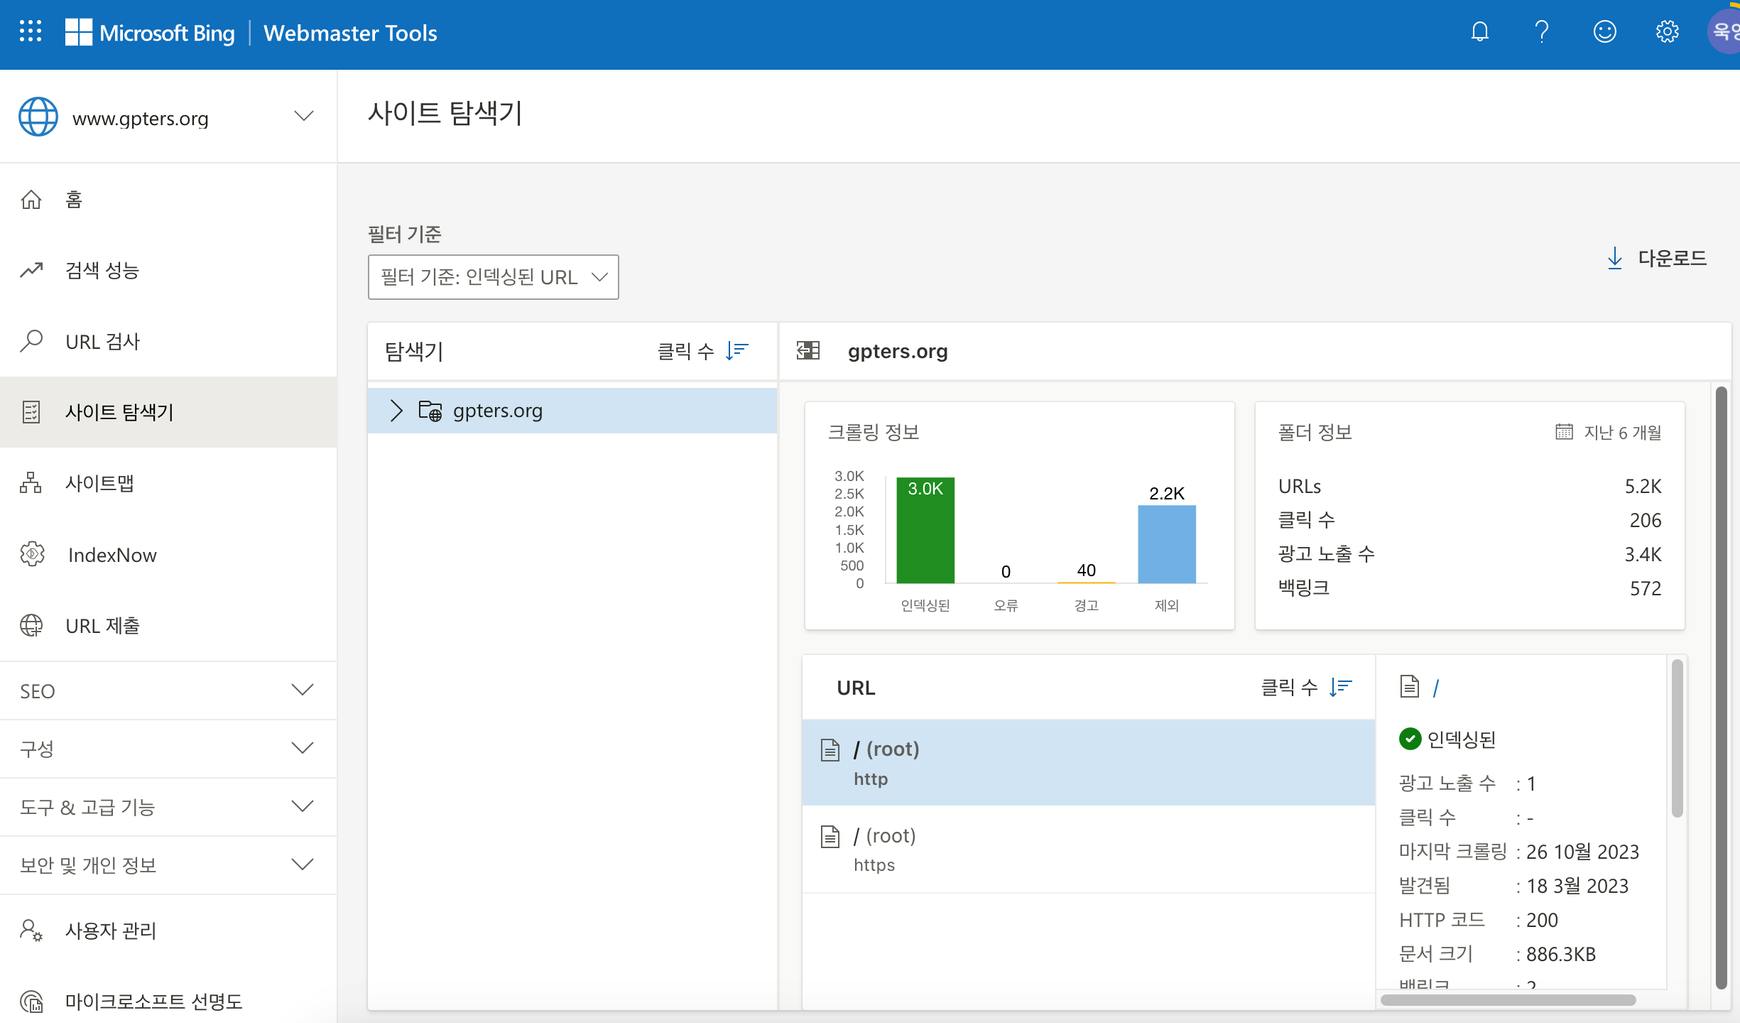Click the Clarity icon in sidebar

(32, 1001)
